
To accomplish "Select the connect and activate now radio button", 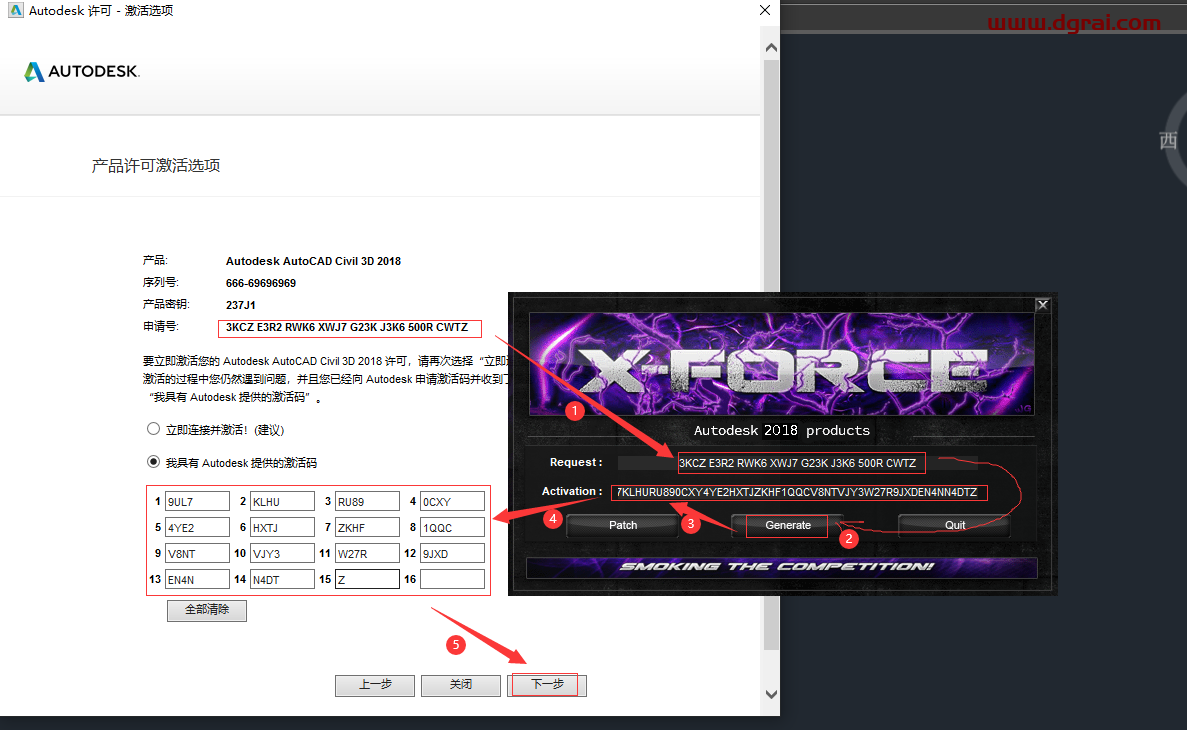I will (x=154, y=429).
